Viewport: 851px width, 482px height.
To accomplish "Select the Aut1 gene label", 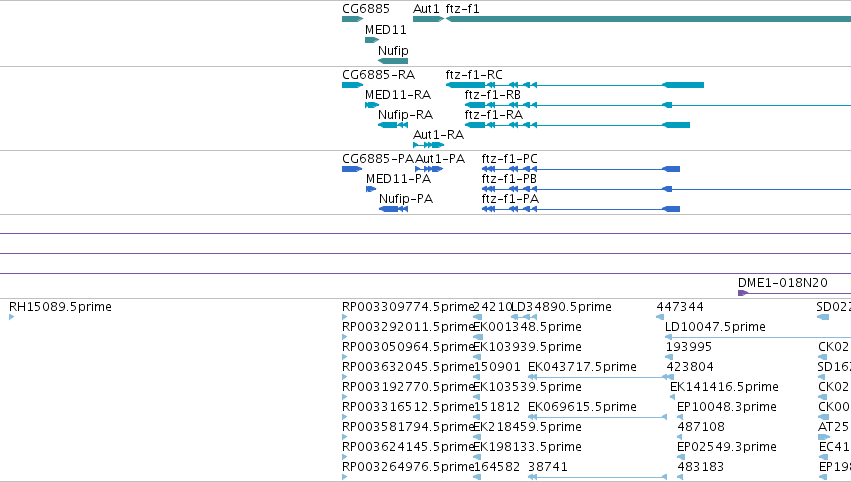I will tap(426, 9).
